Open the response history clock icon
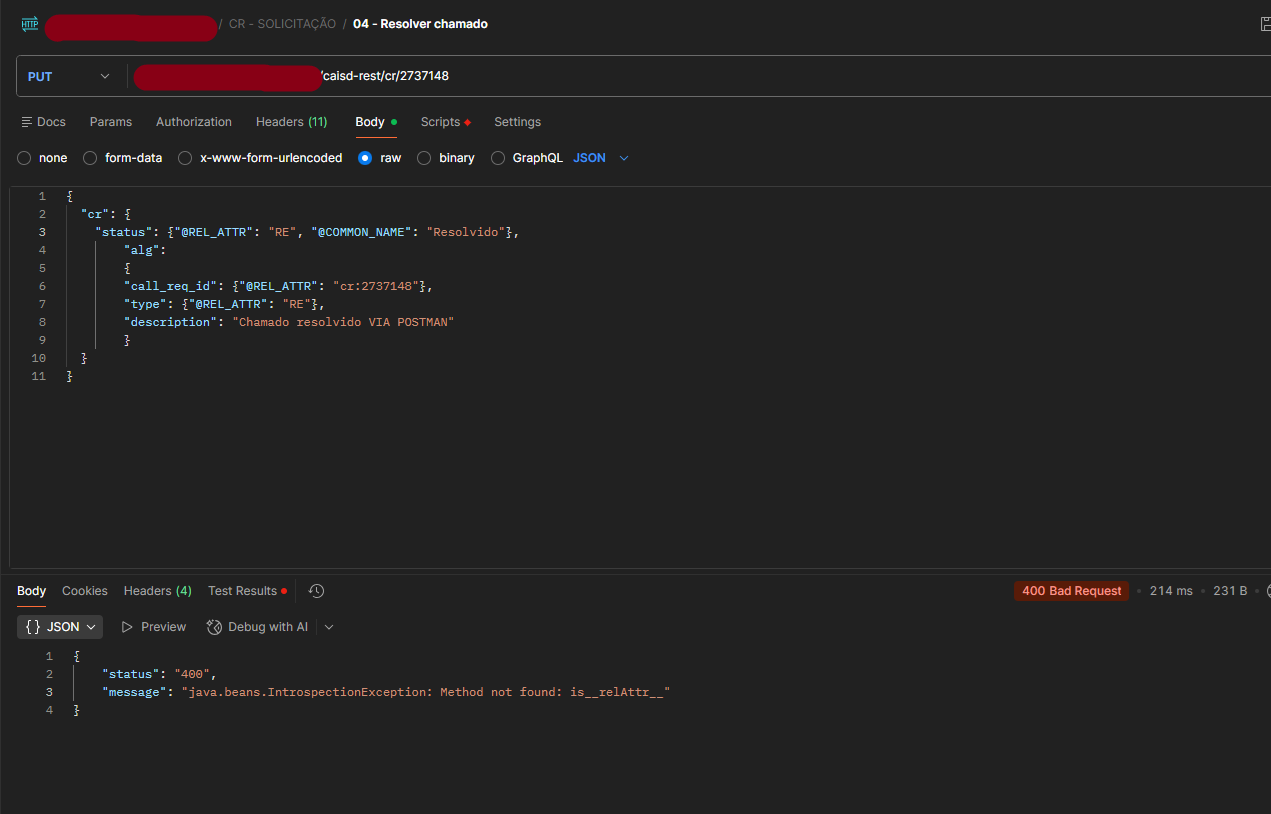The width and height of the screenshot is (1271, 814). click(316, 591)
